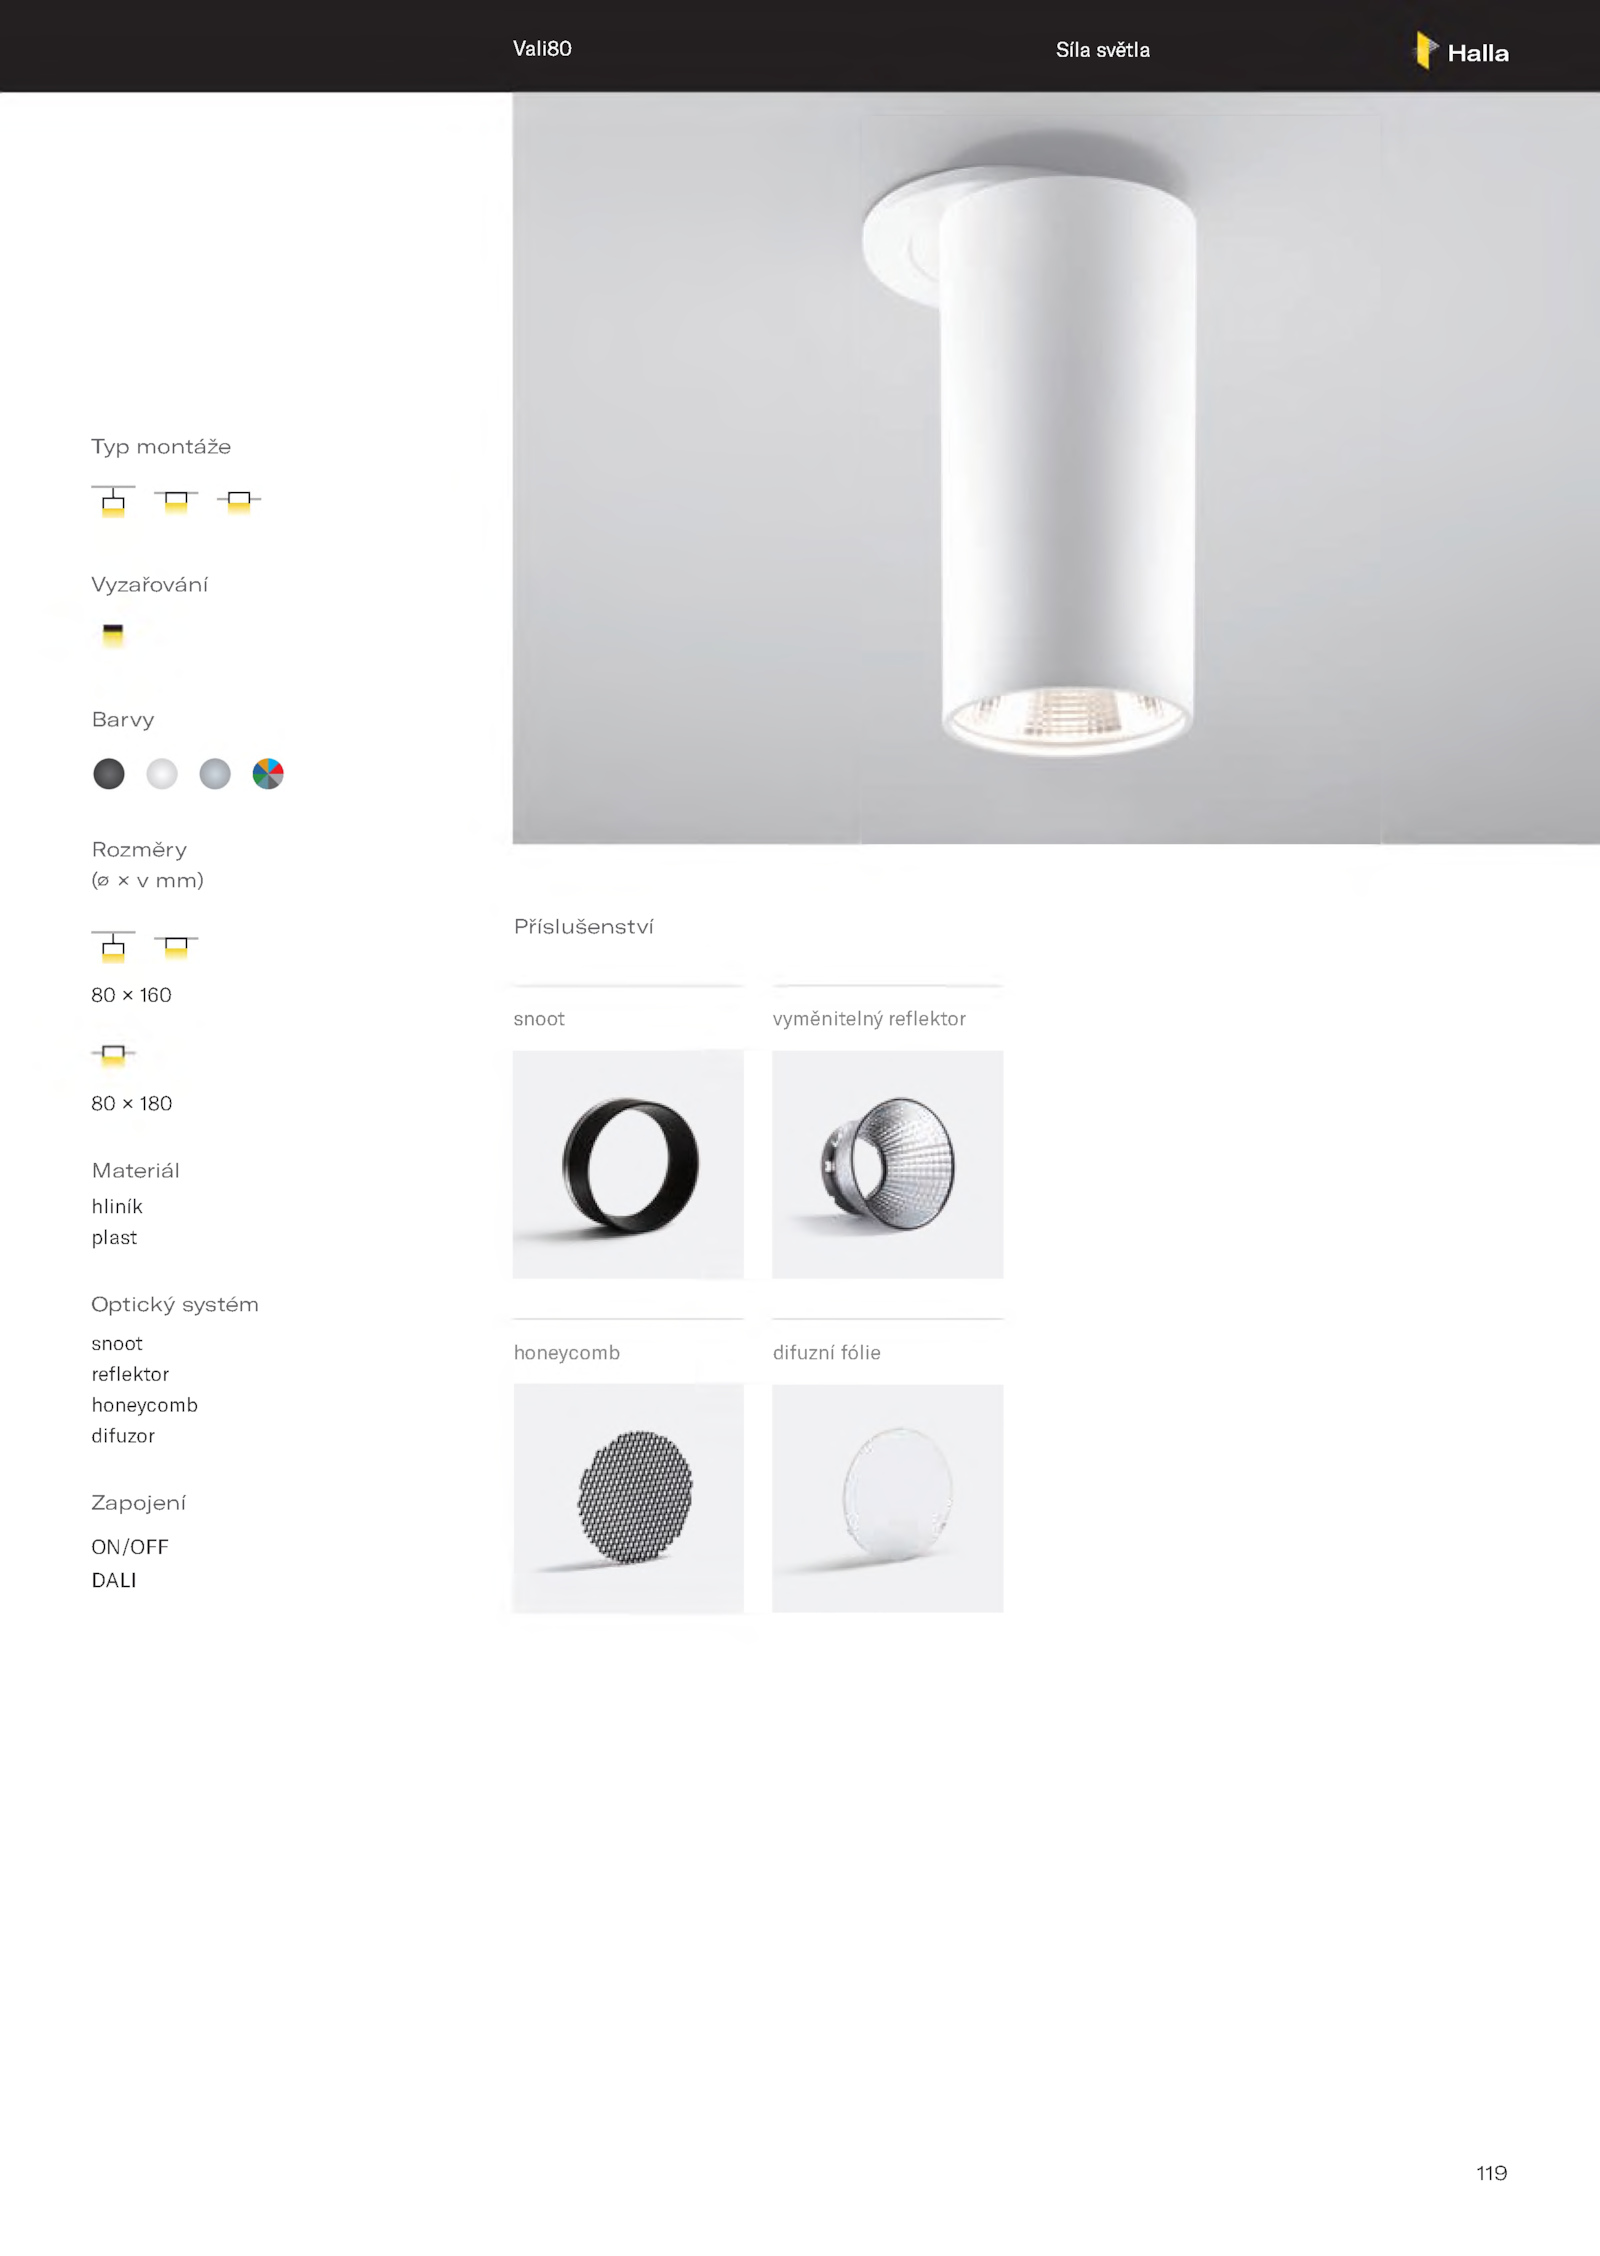Screen dimensions: 1600x2256
Task: Click the downward light emission icon under Vyzařování
Action: [113, 635]
